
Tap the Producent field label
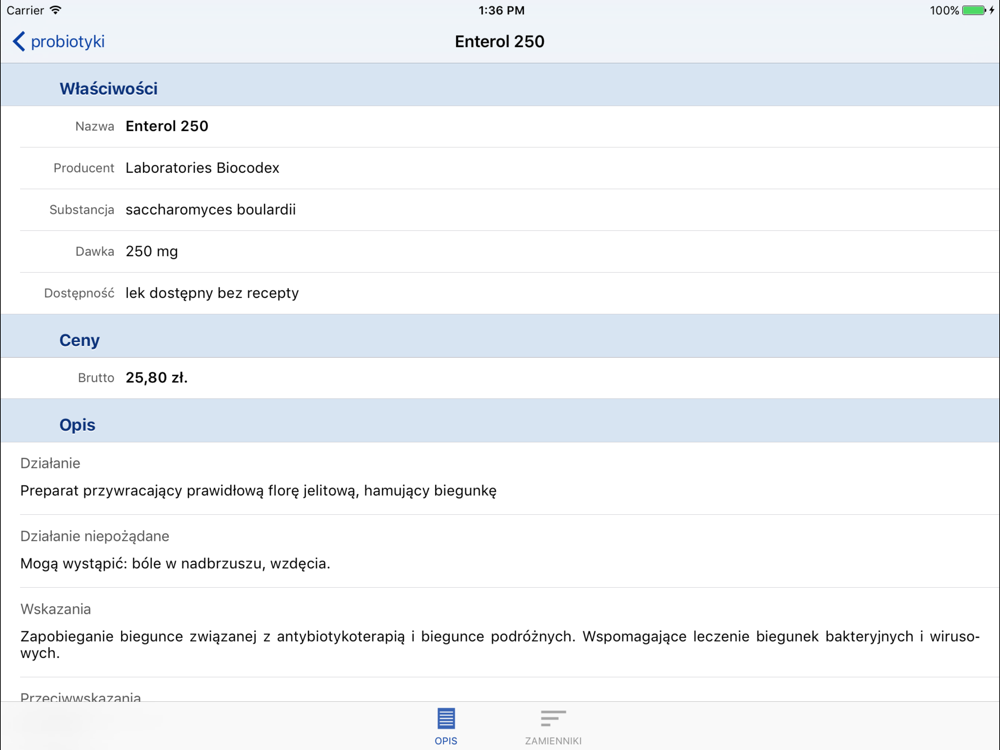coord(84,168)
